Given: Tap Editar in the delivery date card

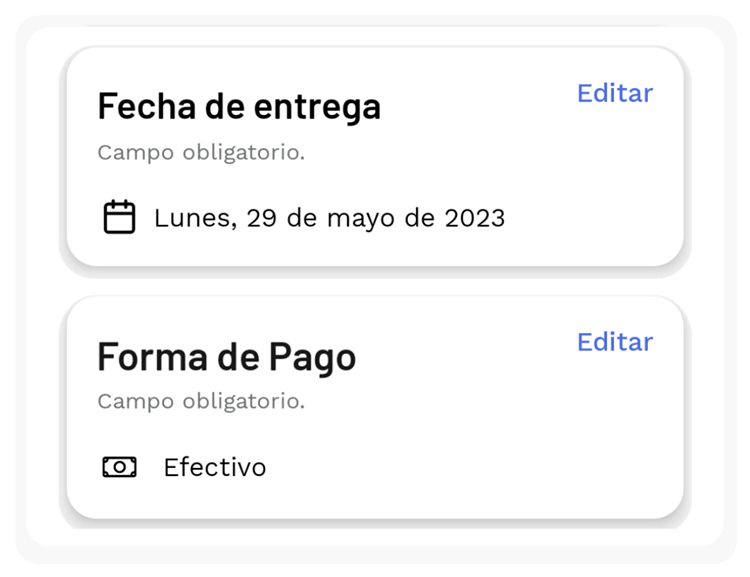Looking at the screenshot, I should point(615,93).
